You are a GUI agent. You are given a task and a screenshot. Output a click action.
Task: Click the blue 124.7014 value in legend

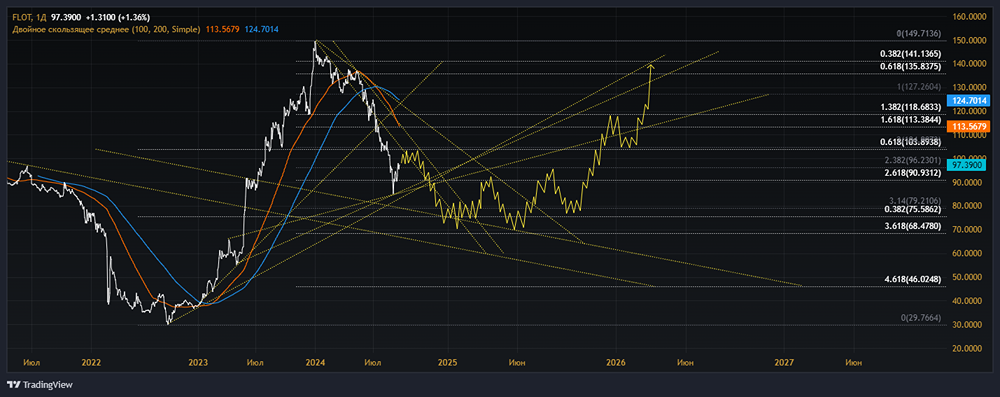click(262, 29)
